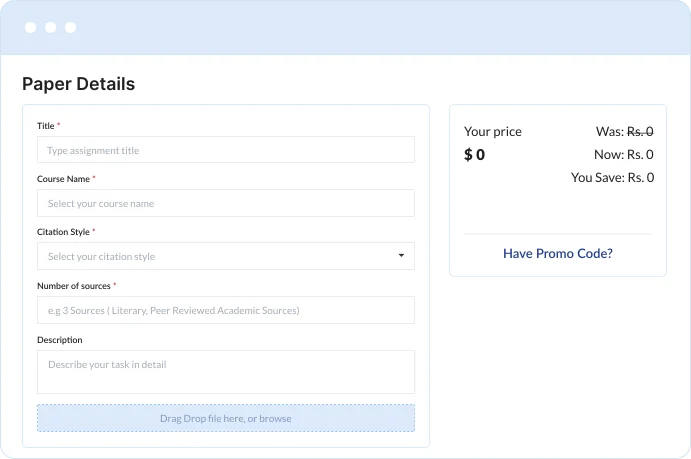Open the Have Promo Code? link
This screenshot has width=691, height=459.
pos(557,253)
